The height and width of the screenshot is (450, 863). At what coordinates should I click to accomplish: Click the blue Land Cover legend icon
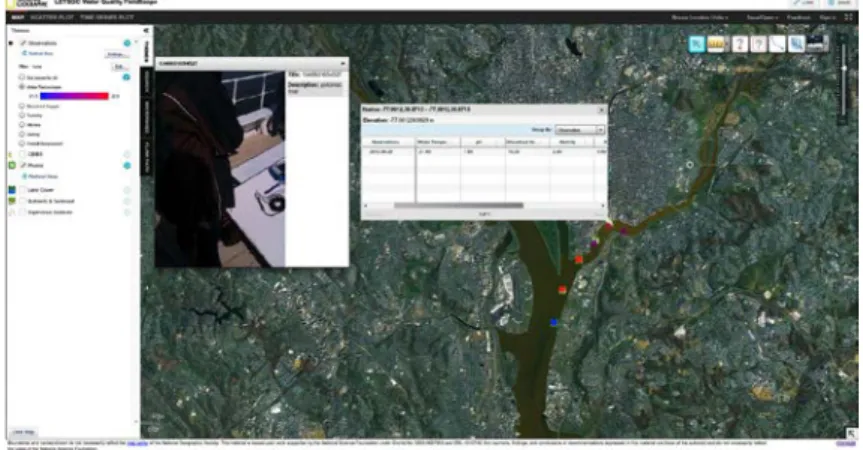pos(12,190)
